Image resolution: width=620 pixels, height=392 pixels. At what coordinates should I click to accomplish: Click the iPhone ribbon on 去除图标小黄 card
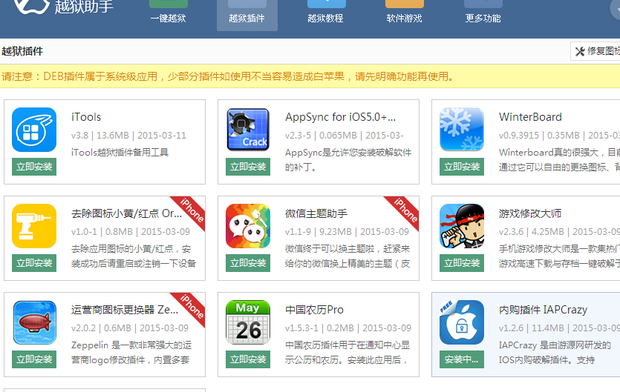click(190, 212)
